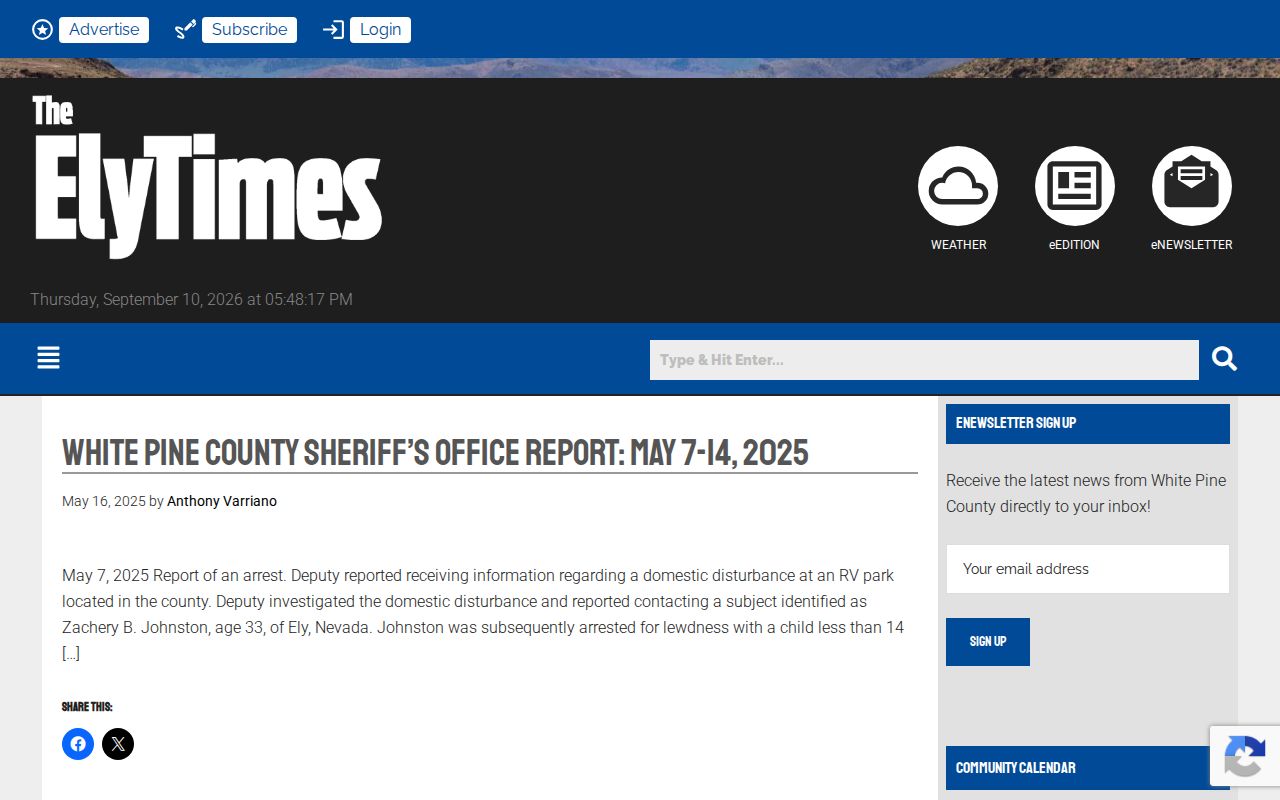Open the Subscribe link

pyautogui.click(x=250, y=30)
